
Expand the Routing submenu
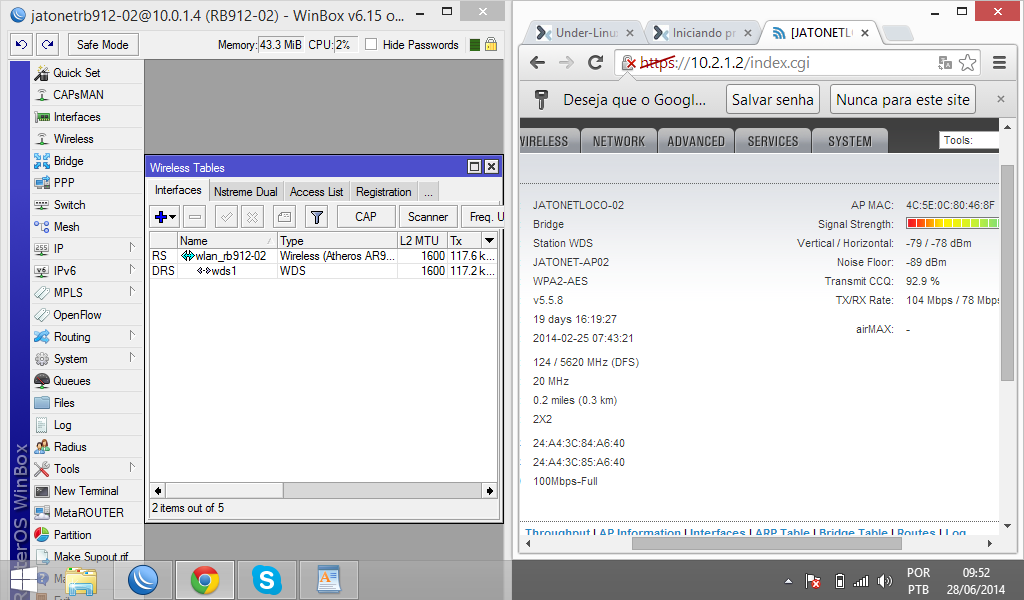point(132,336)
